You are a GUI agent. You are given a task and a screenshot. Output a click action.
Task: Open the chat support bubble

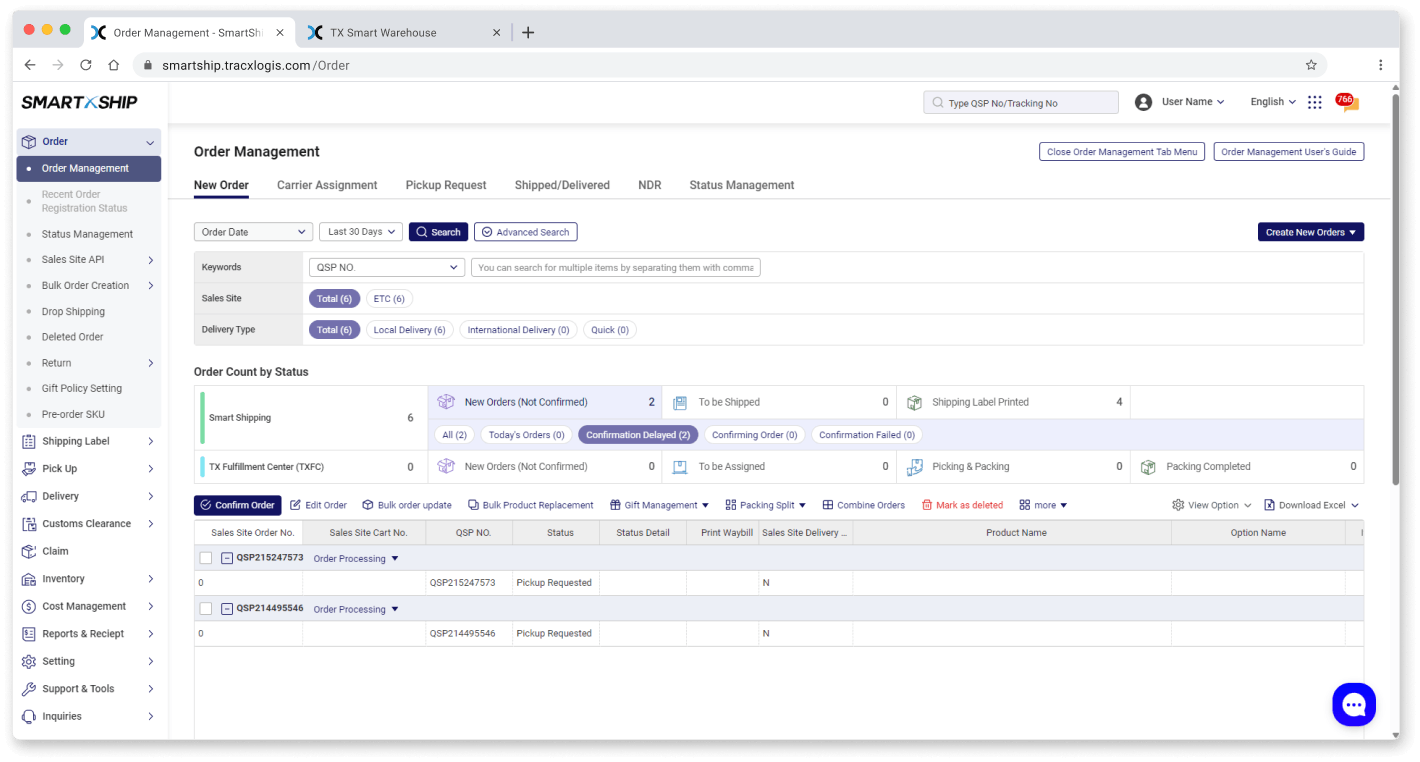(1353, 705)
